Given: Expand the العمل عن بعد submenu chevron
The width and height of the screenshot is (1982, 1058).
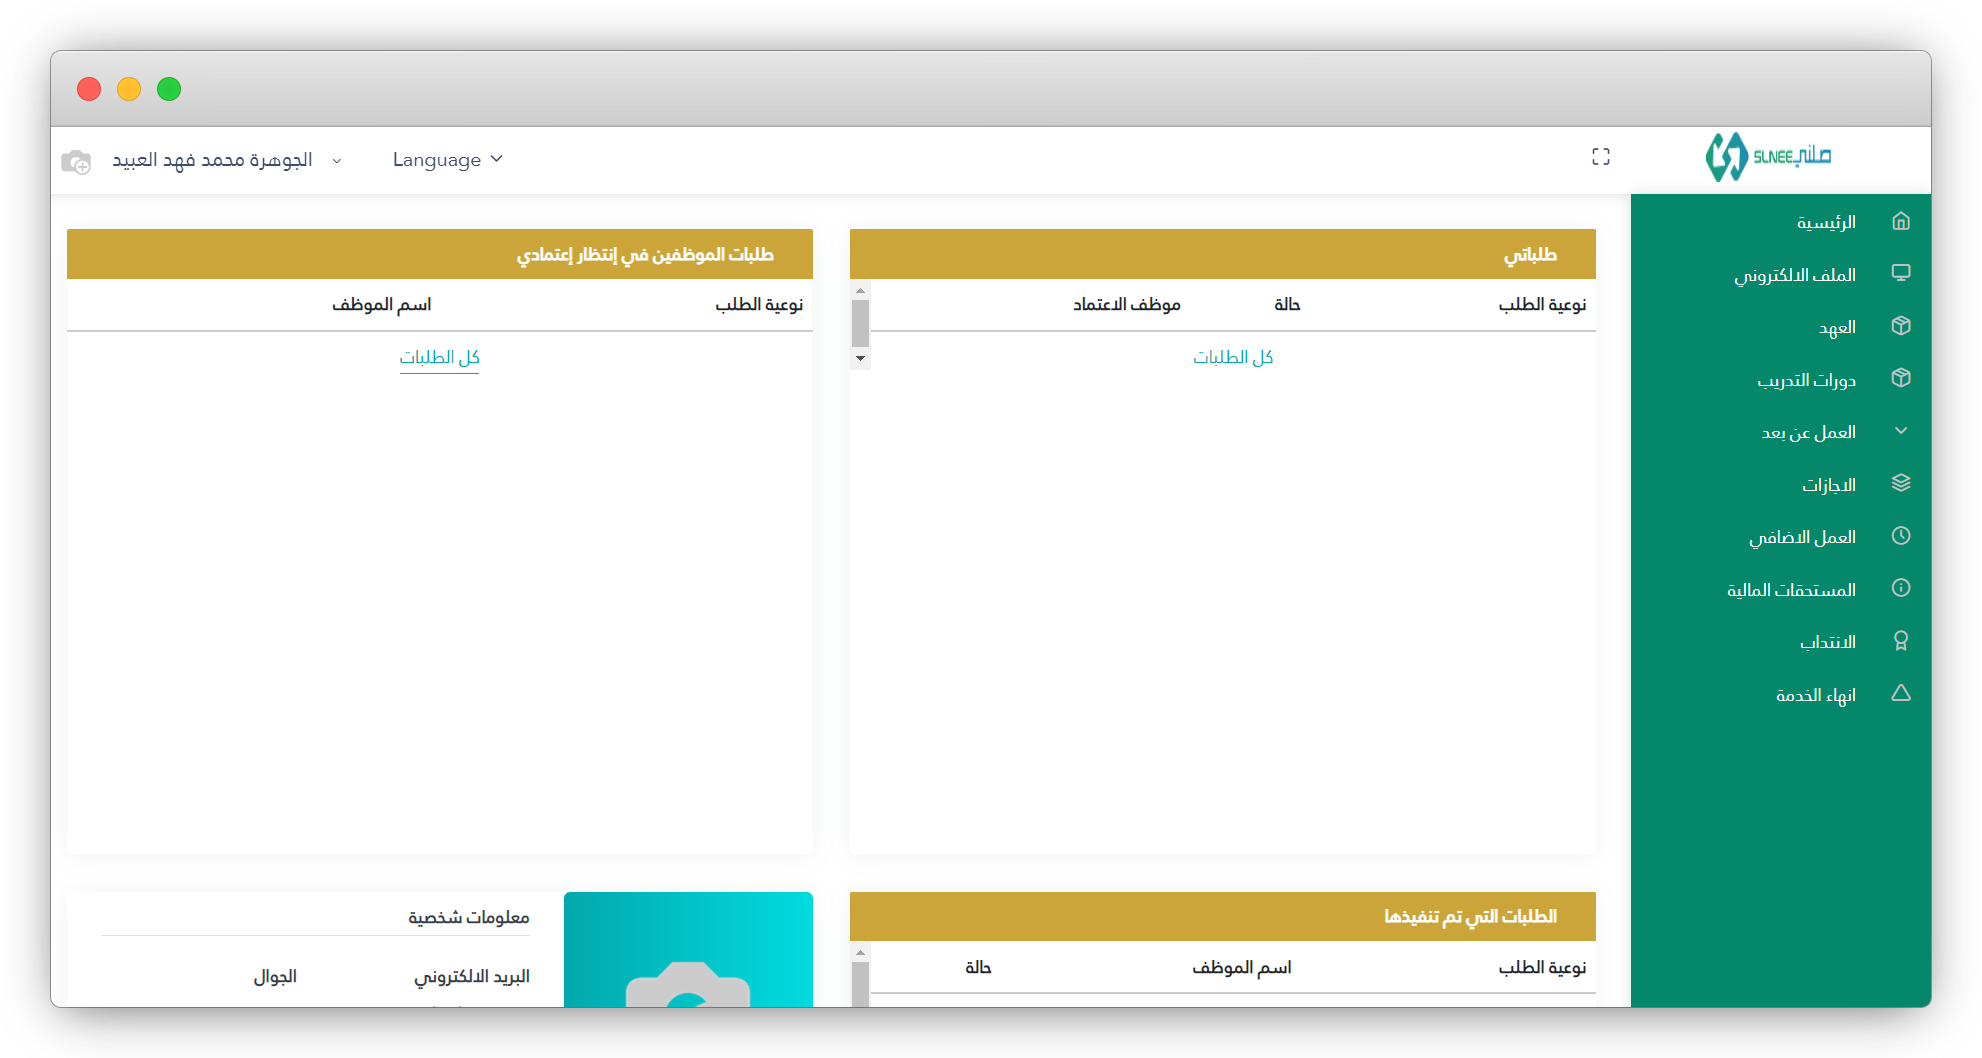Looking at the screenshot, I should click(x=1901, y=431).
